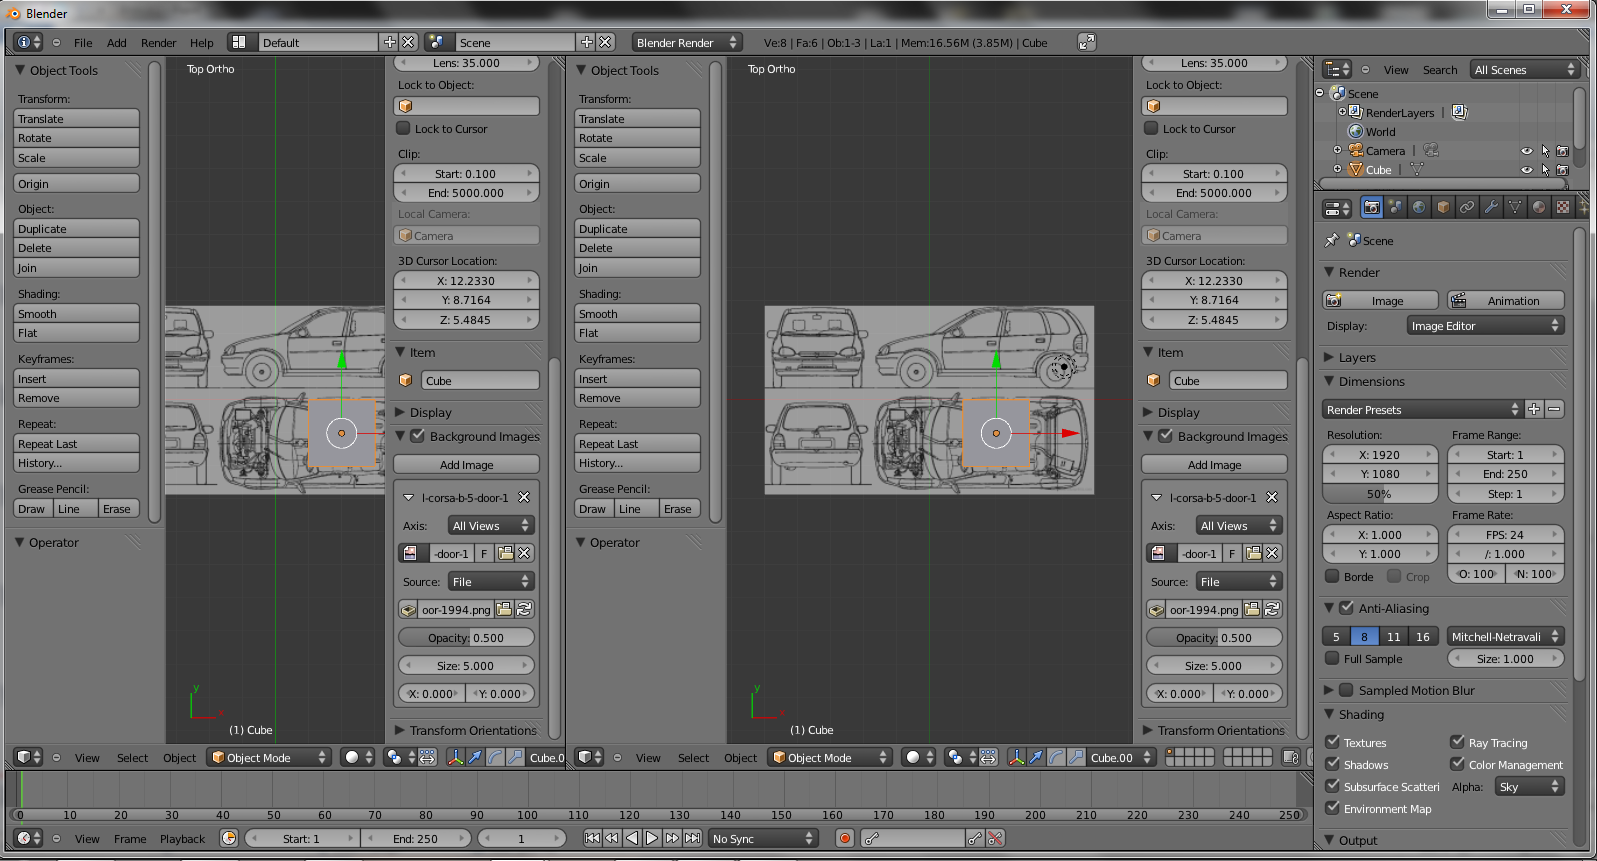The image size is (1597, 861).
Task: Open the Alpha Sky dropdown
Action: click(1529, 787)
